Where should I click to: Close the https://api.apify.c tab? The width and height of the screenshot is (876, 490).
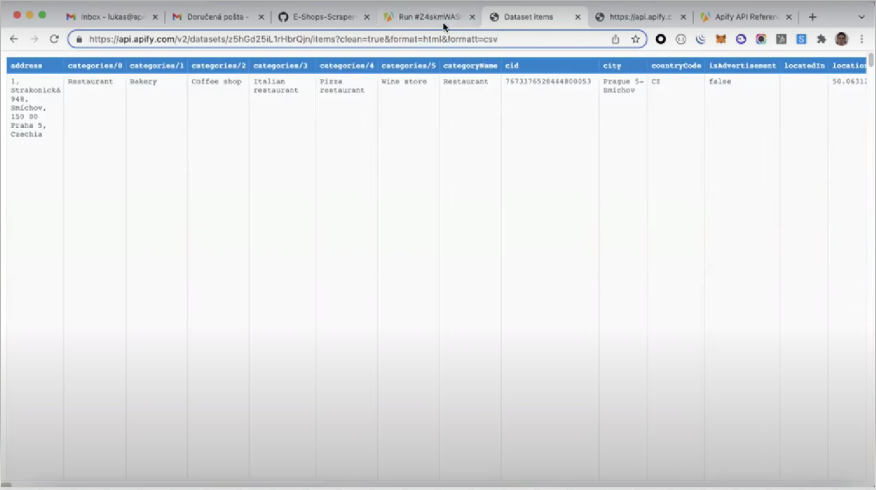[x=683, y=17]
